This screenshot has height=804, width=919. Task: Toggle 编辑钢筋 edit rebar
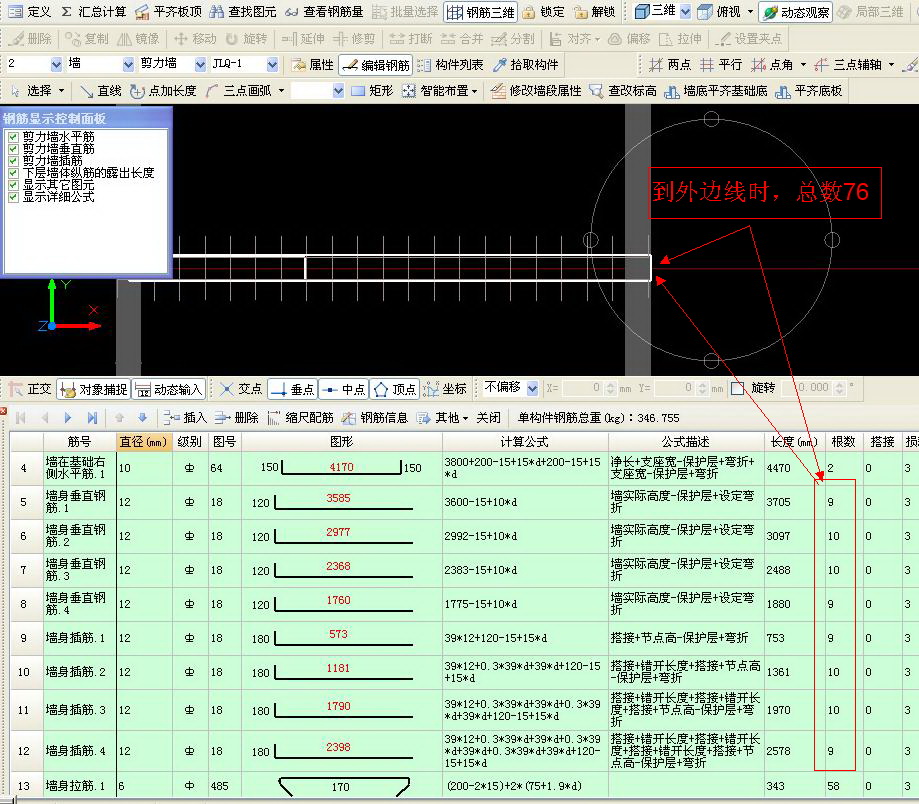(x=376, y=64)
